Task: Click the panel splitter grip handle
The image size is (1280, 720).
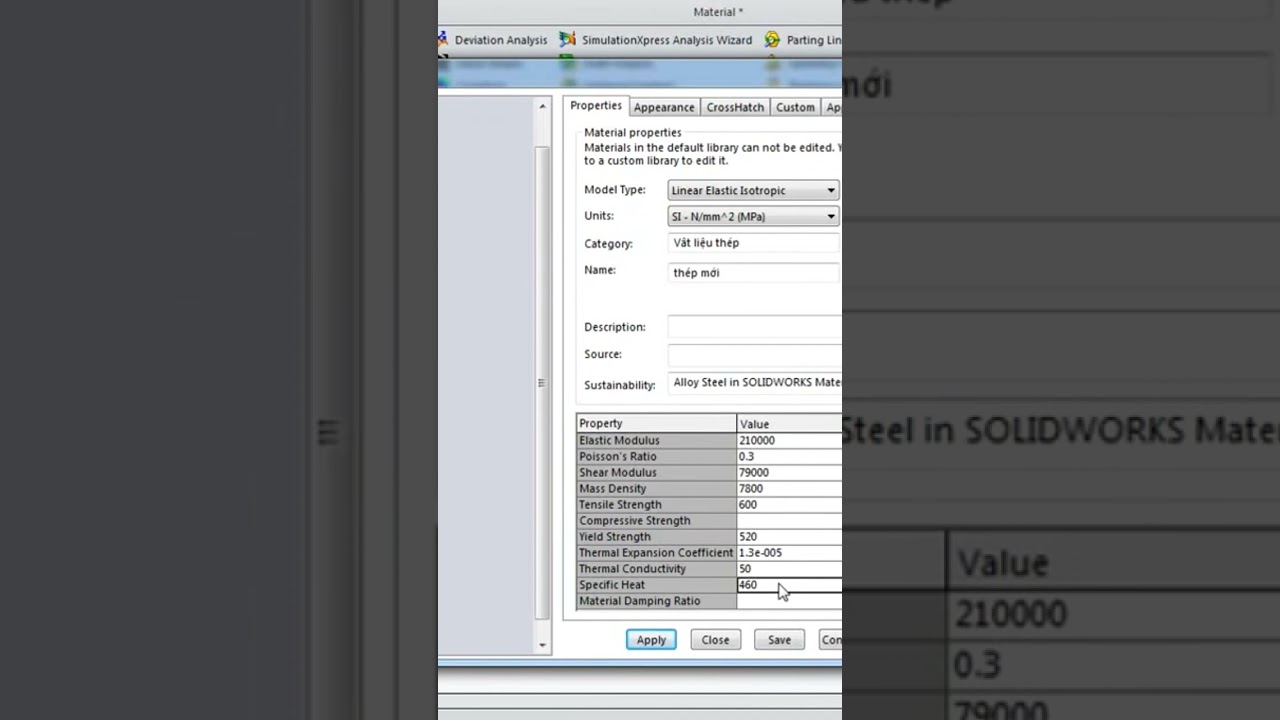Action: point(541,383)
